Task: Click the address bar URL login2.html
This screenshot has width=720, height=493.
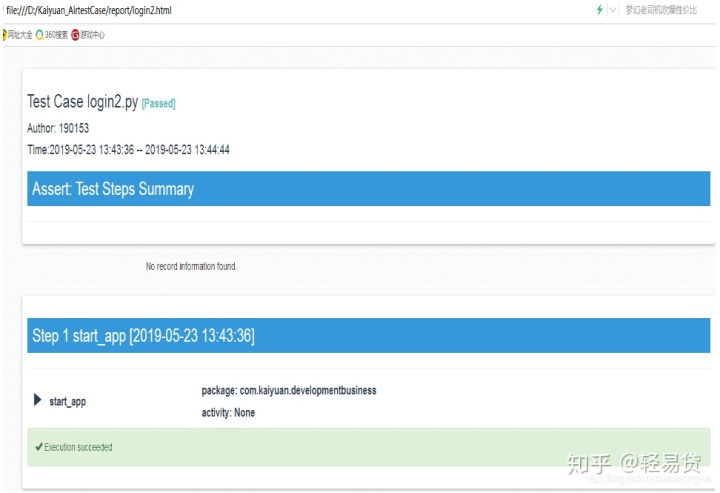Action: tap(89, 10)
